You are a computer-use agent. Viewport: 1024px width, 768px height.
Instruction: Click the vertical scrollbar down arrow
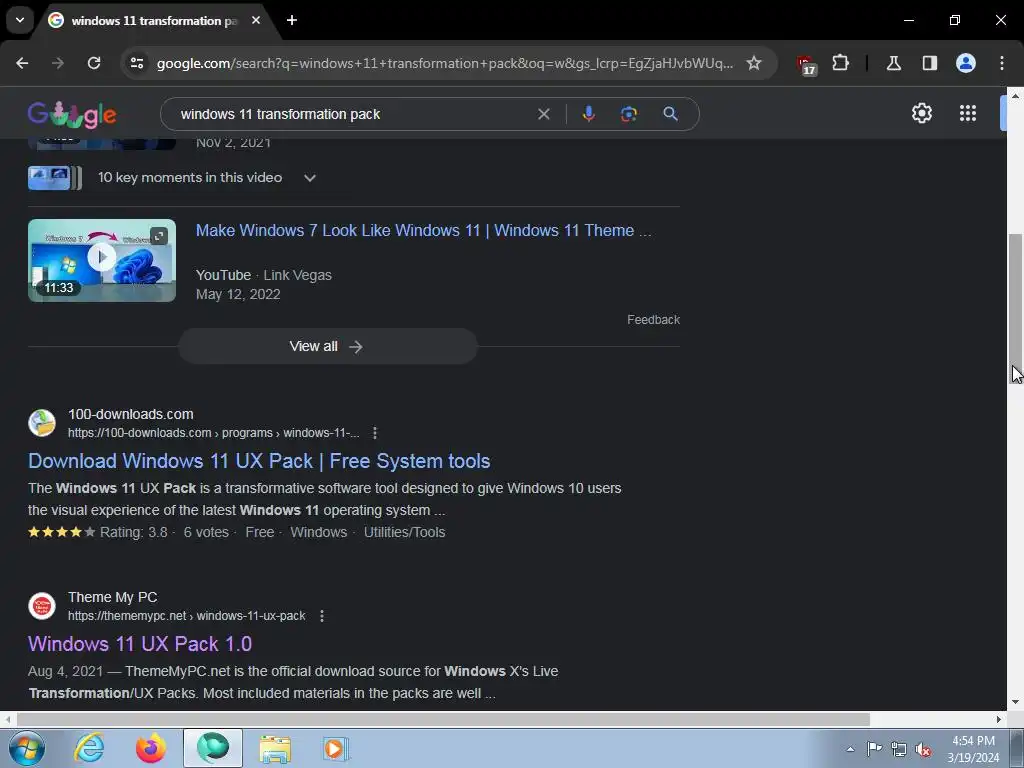[1015, 703]
